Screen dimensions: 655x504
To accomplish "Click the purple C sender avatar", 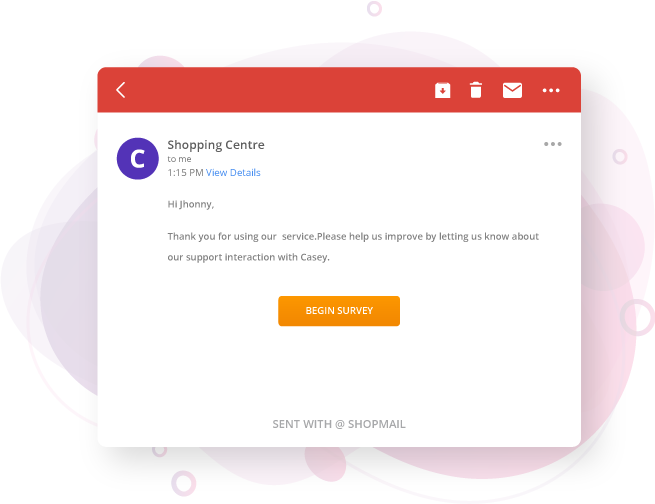I will 137,159.
